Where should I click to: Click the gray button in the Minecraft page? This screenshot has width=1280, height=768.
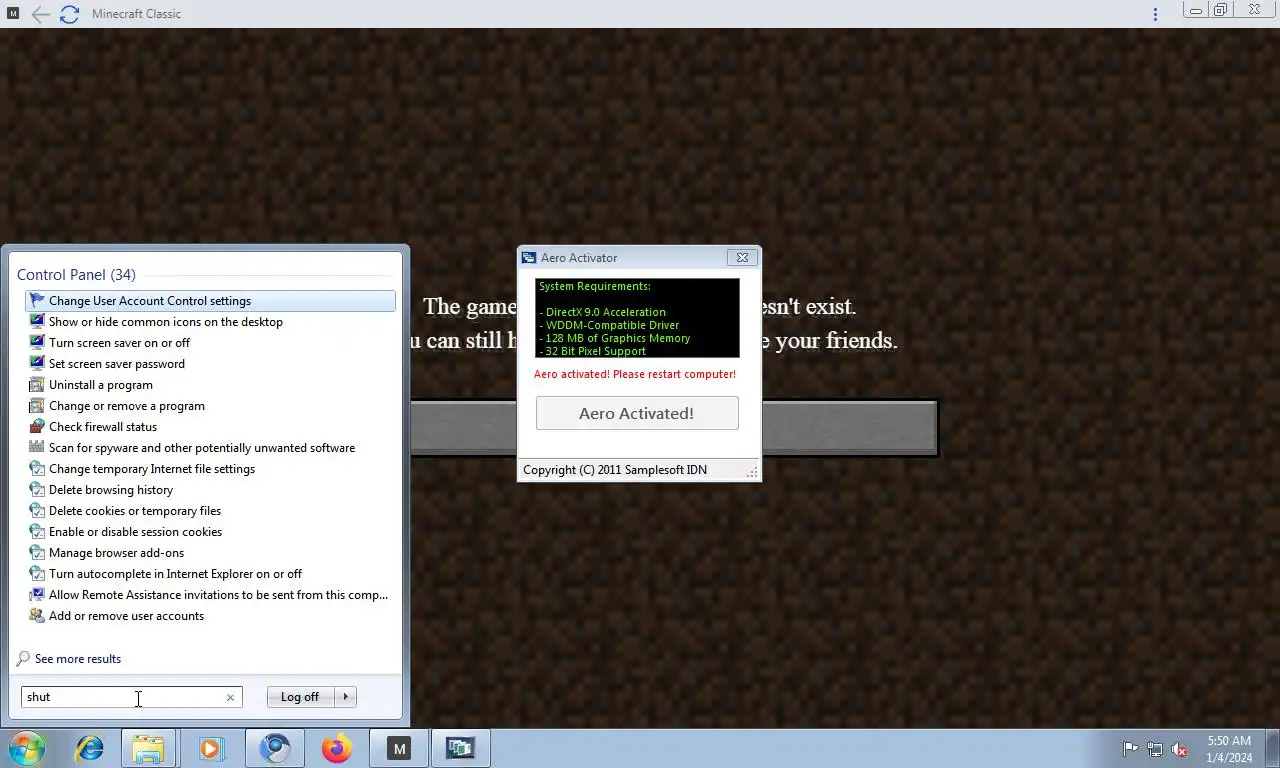pos(848,429)
